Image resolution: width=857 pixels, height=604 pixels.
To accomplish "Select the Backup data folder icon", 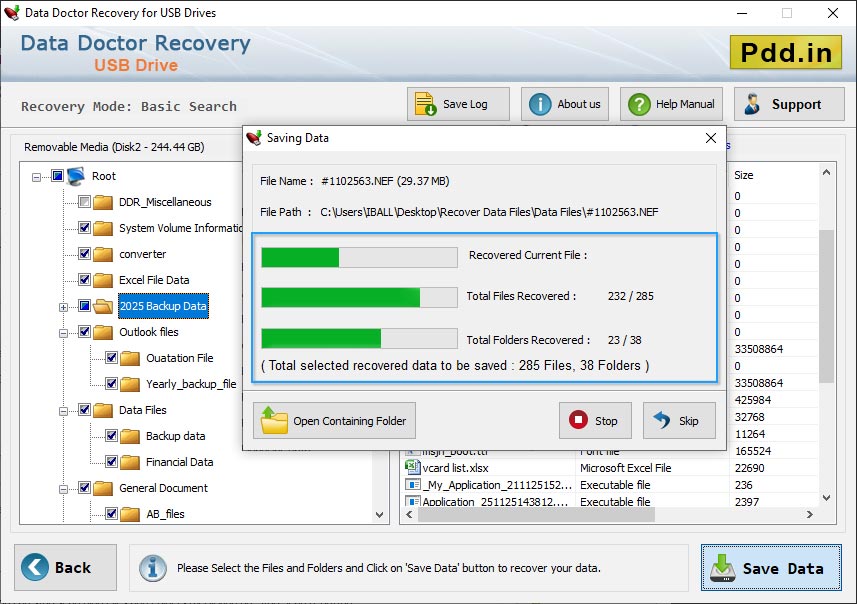I will (x=130, y=436).
